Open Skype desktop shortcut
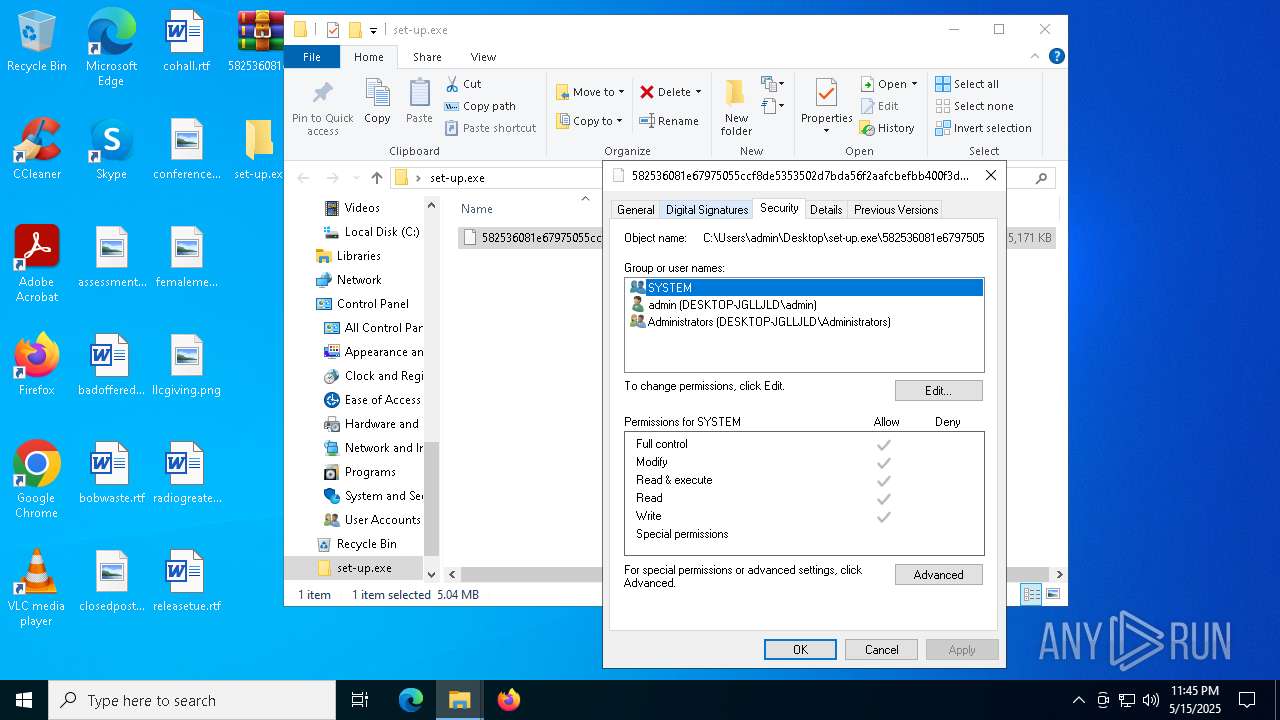 (x=111, y=150)
